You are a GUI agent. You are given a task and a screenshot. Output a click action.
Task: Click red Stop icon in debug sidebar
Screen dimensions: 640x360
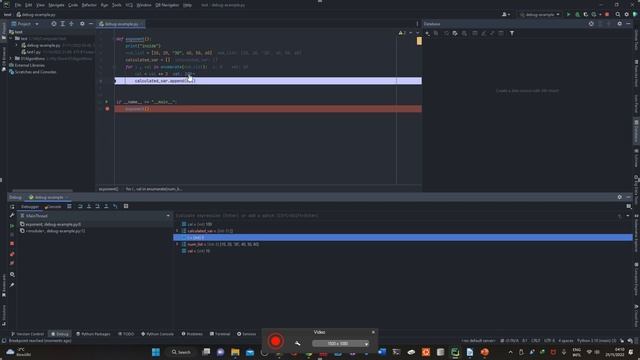tap(12, 244)
